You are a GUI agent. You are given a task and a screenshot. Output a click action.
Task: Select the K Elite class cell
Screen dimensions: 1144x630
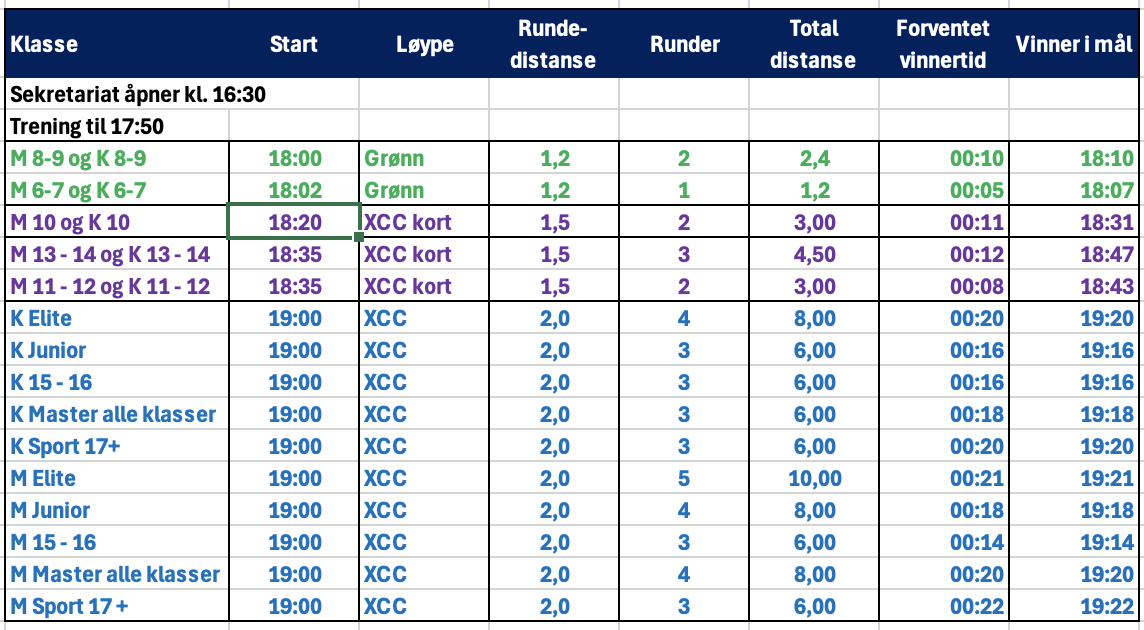(41, 319)
